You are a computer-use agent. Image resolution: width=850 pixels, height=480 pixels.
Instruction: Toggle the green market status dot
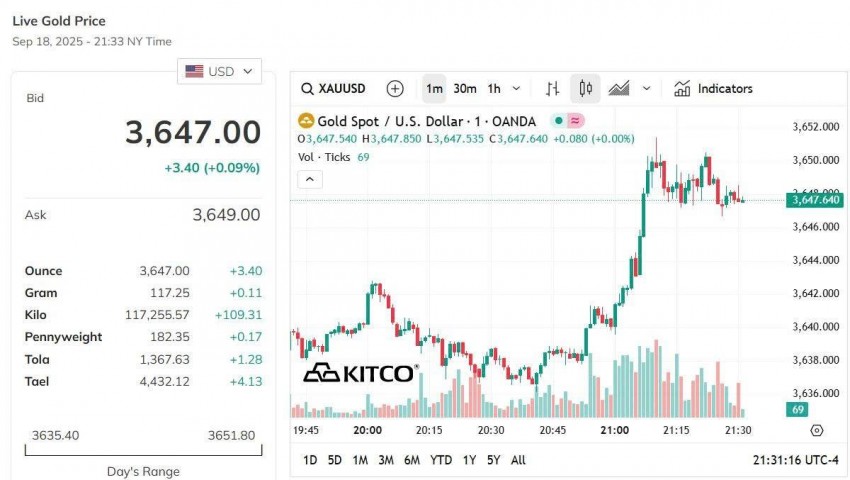click(558, 121)
